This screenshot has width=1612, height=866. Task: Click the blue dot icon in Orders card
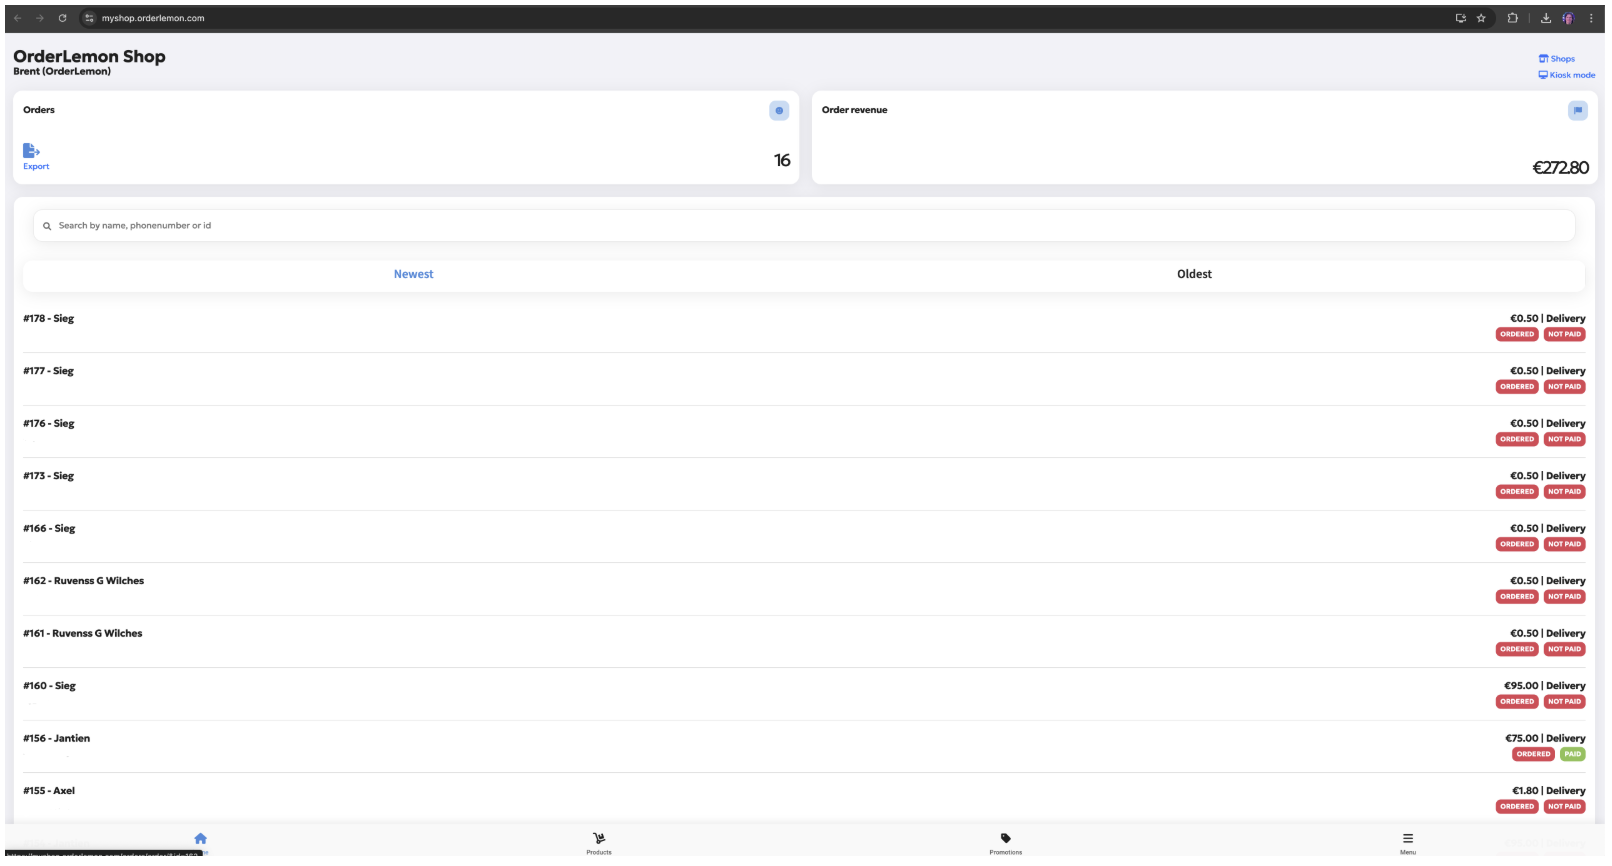778,111
